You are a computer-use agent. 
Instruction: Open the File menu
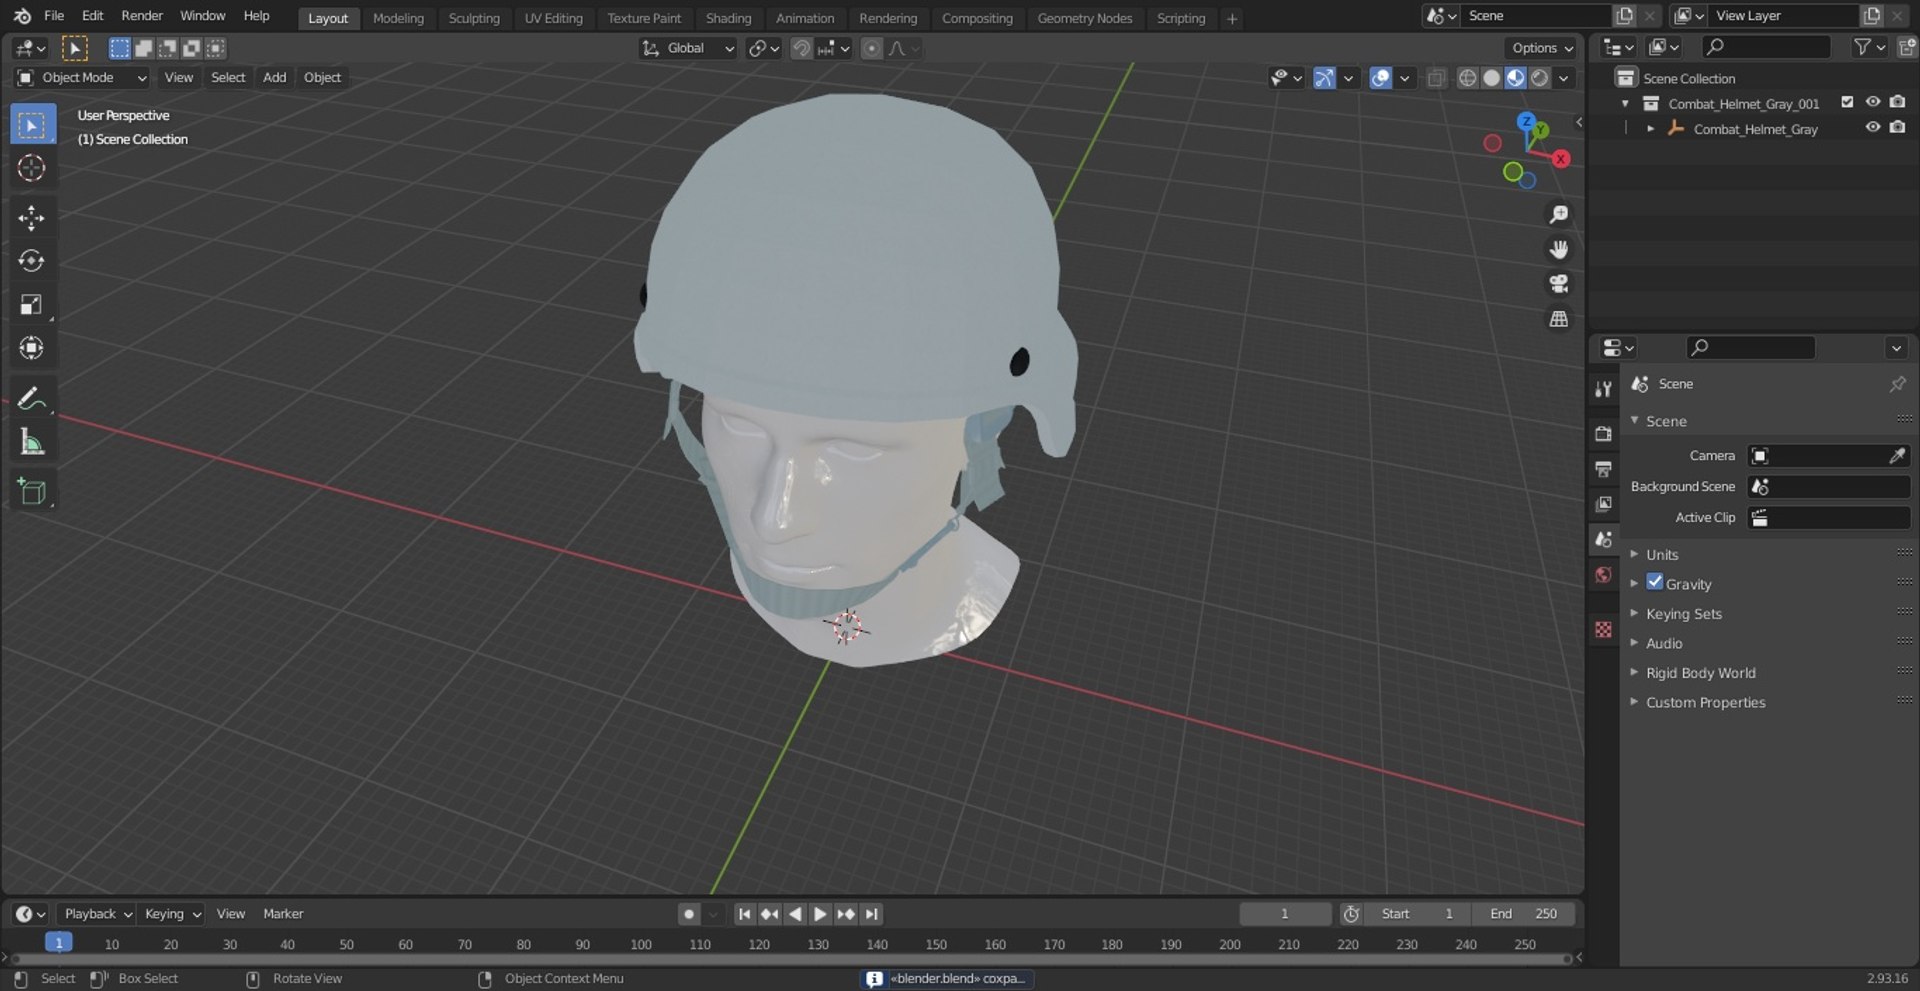tap(54, 16)
